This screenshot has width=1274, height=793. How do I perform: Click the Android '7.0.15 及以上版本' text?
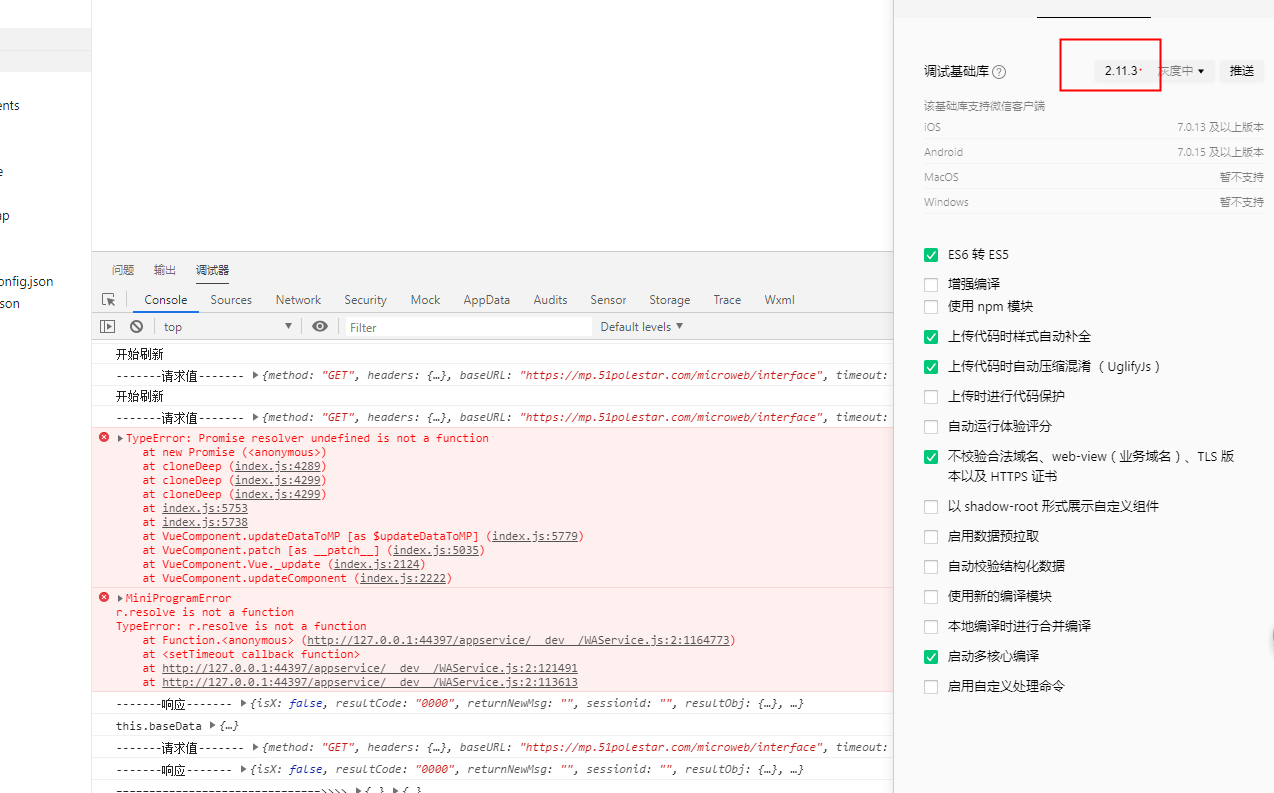tap(1220, 152)
